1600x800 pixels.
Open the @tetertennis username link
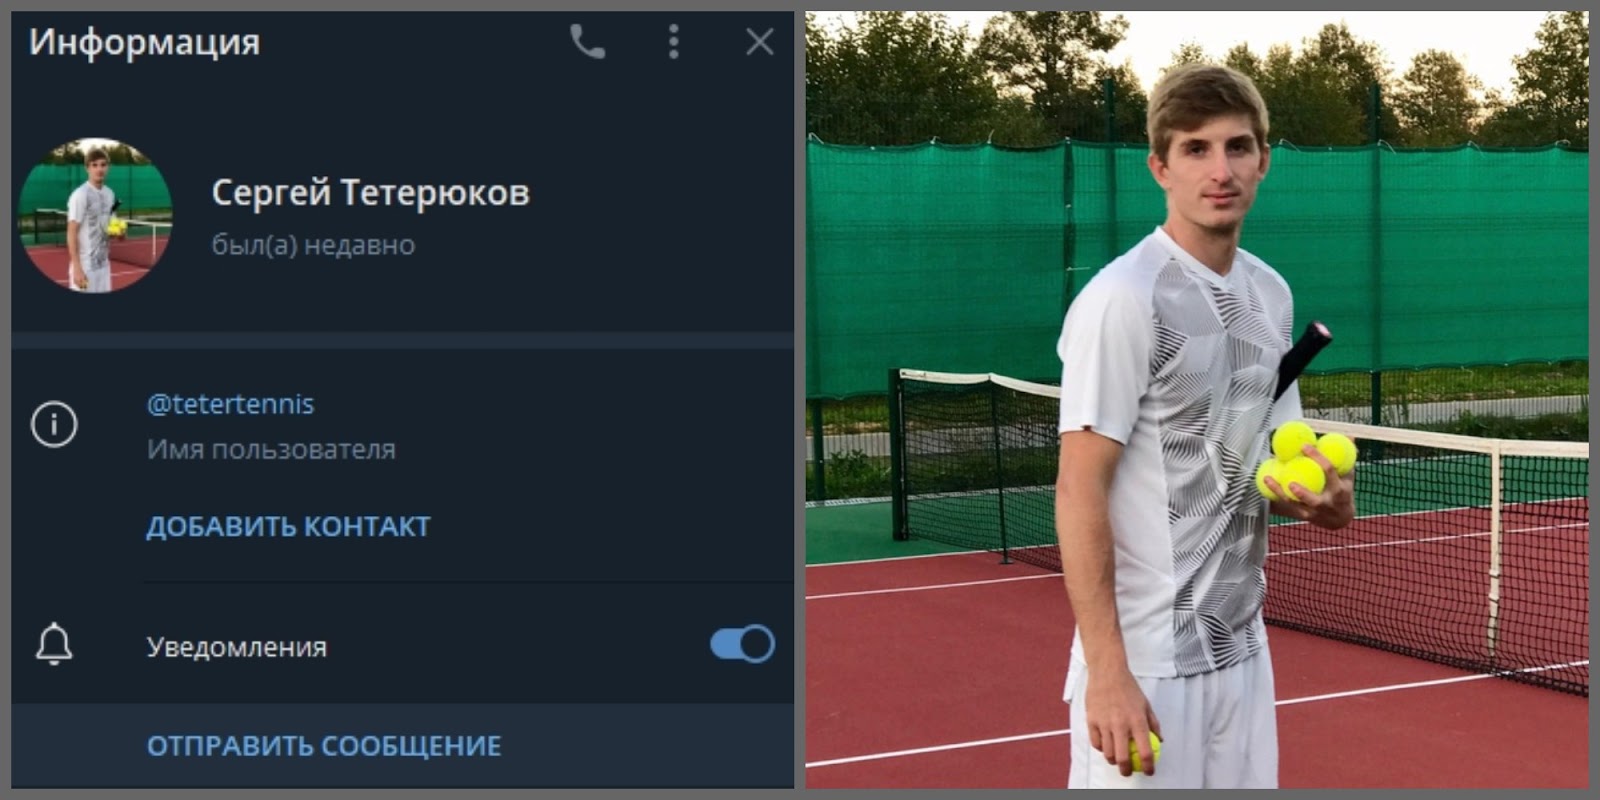(230, 403)
